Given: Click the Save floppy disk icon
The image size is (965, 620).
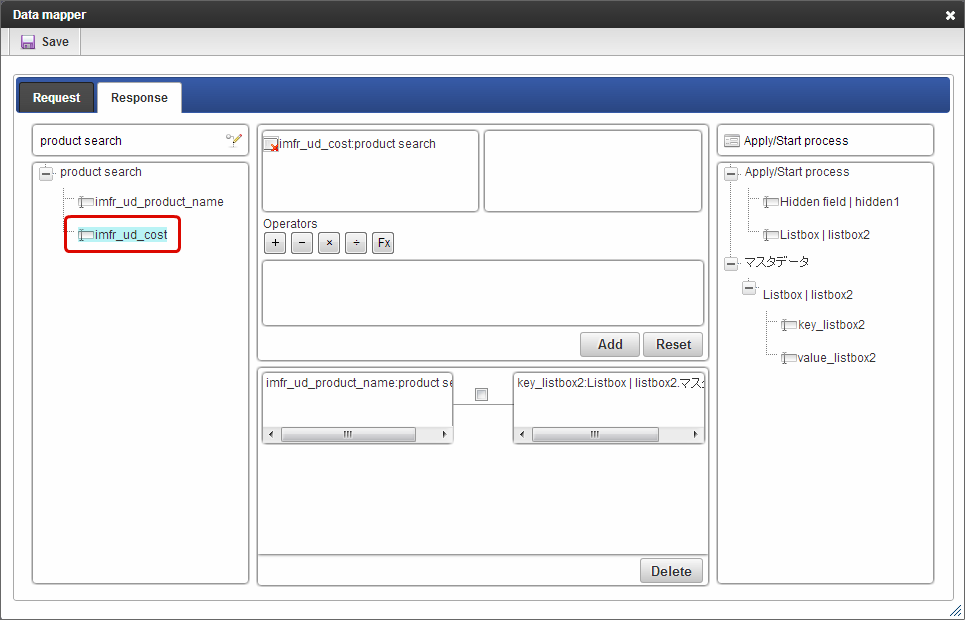Looking at the screenshot, I should tap(28, 42).
